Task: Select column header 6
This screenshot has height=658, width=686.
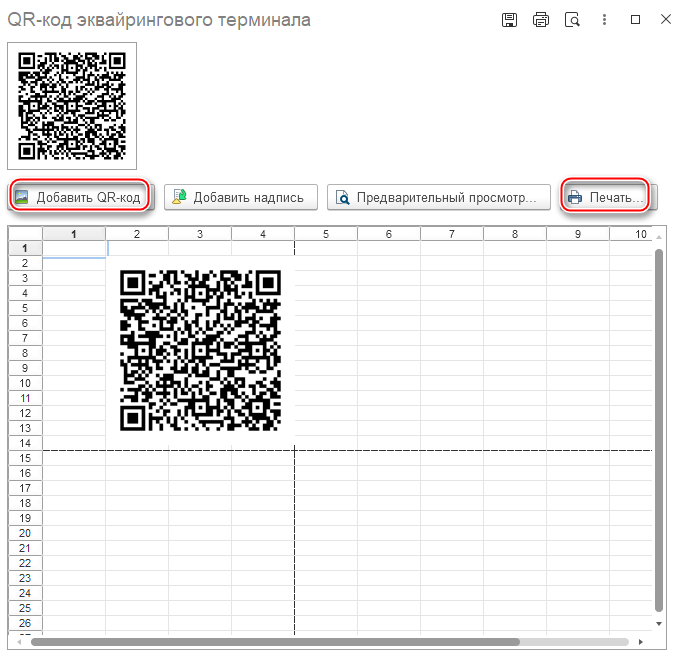Action: tap(389, 234)
